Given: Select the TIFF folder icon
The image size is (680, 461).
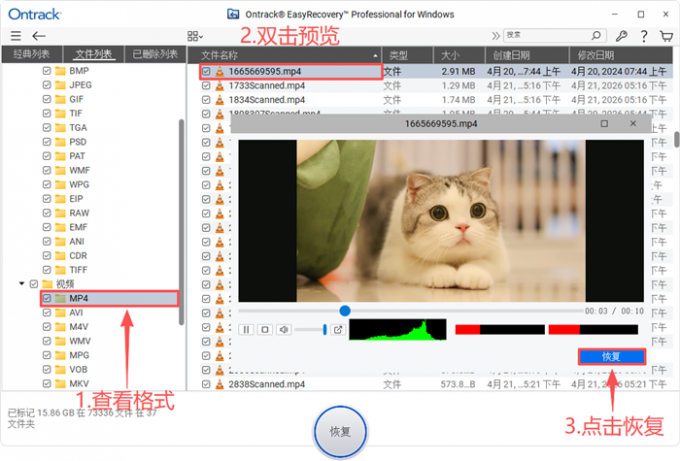Looking at the screenshot, I should click(x=60, y=270).
